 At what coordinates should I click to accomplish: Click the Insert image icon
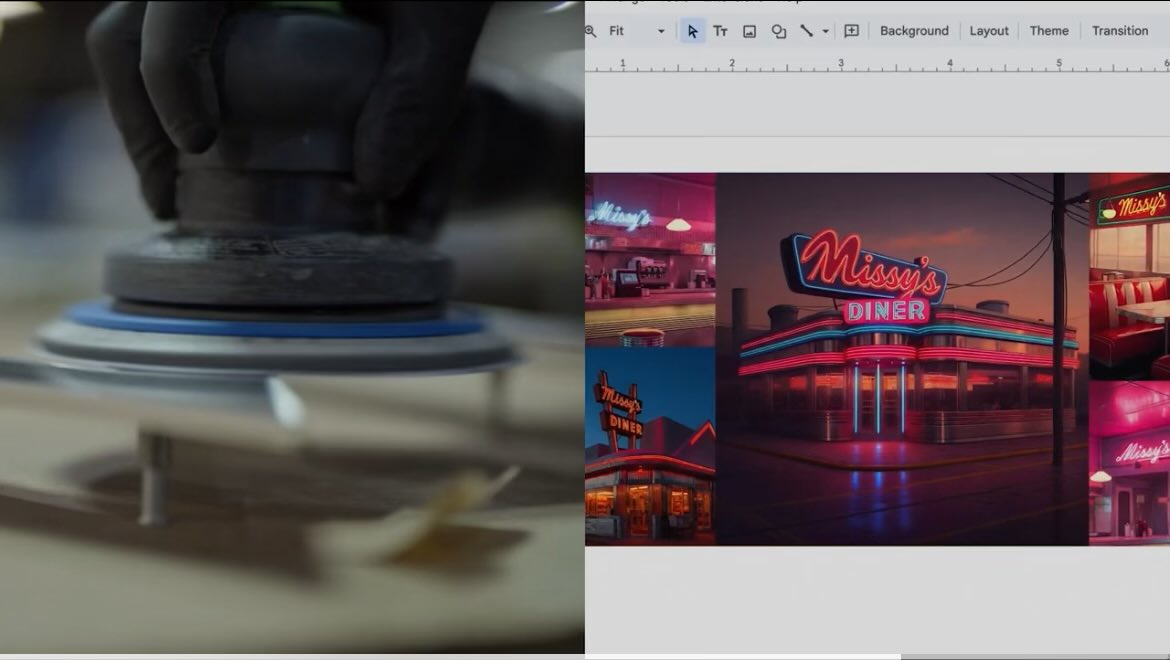pos(749,31)
